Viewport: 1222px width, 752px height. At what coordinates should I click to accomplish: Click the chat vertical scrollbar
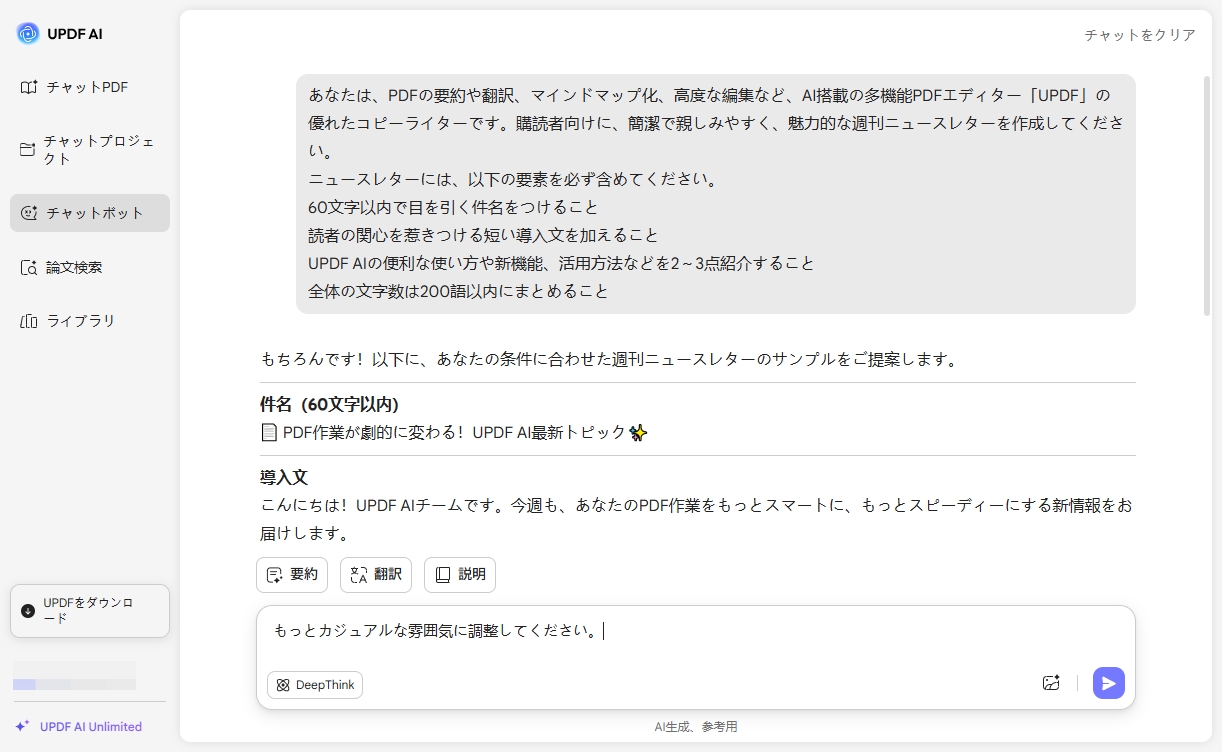[1209, 195]
